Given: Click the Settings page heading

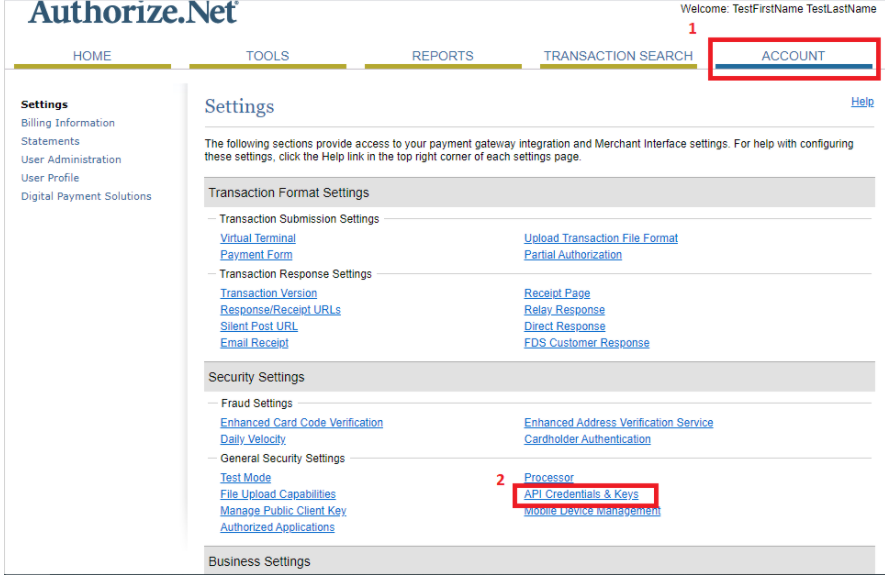Looking at the screenshot, I should click(x=239, y=106).
